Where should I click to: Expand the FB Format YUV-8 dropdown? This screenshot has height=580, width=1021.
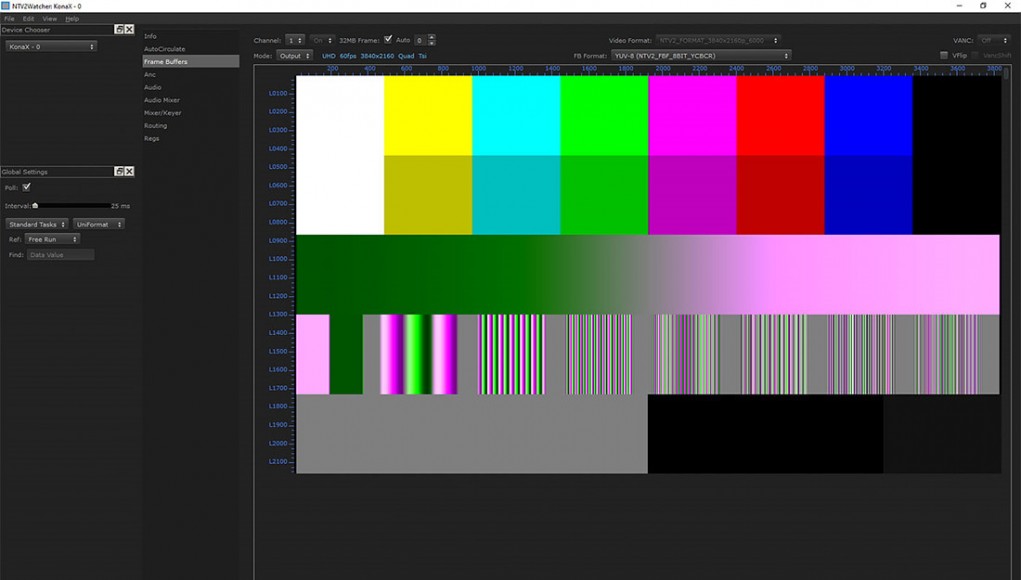701,56
